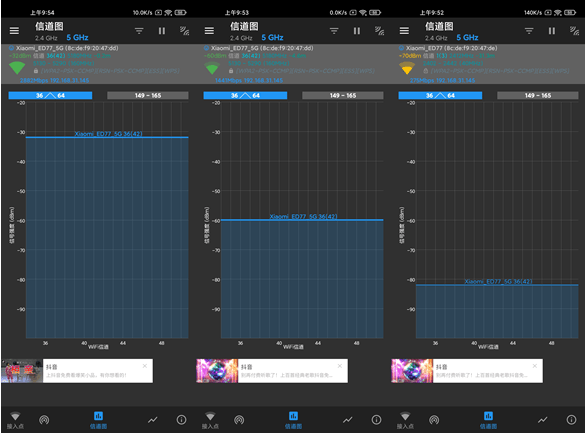This screenshot has height=434, width=585.
Task: Open channel rating icon in 9:54 screen
Action: click(x=44, y=420)
